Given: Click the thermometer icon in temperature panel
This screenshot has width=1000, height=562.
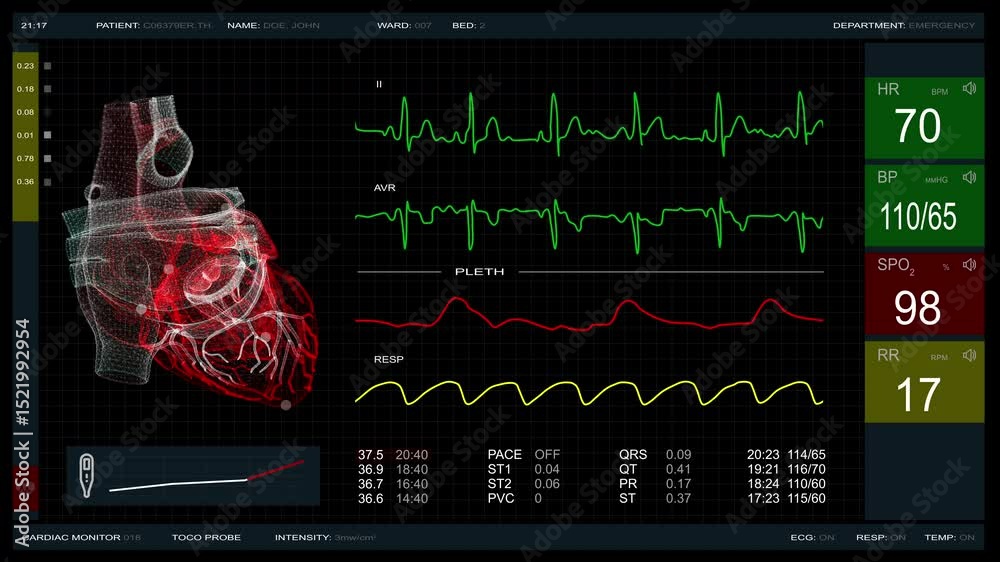Looking at the screenshot, I should point(86,475).
